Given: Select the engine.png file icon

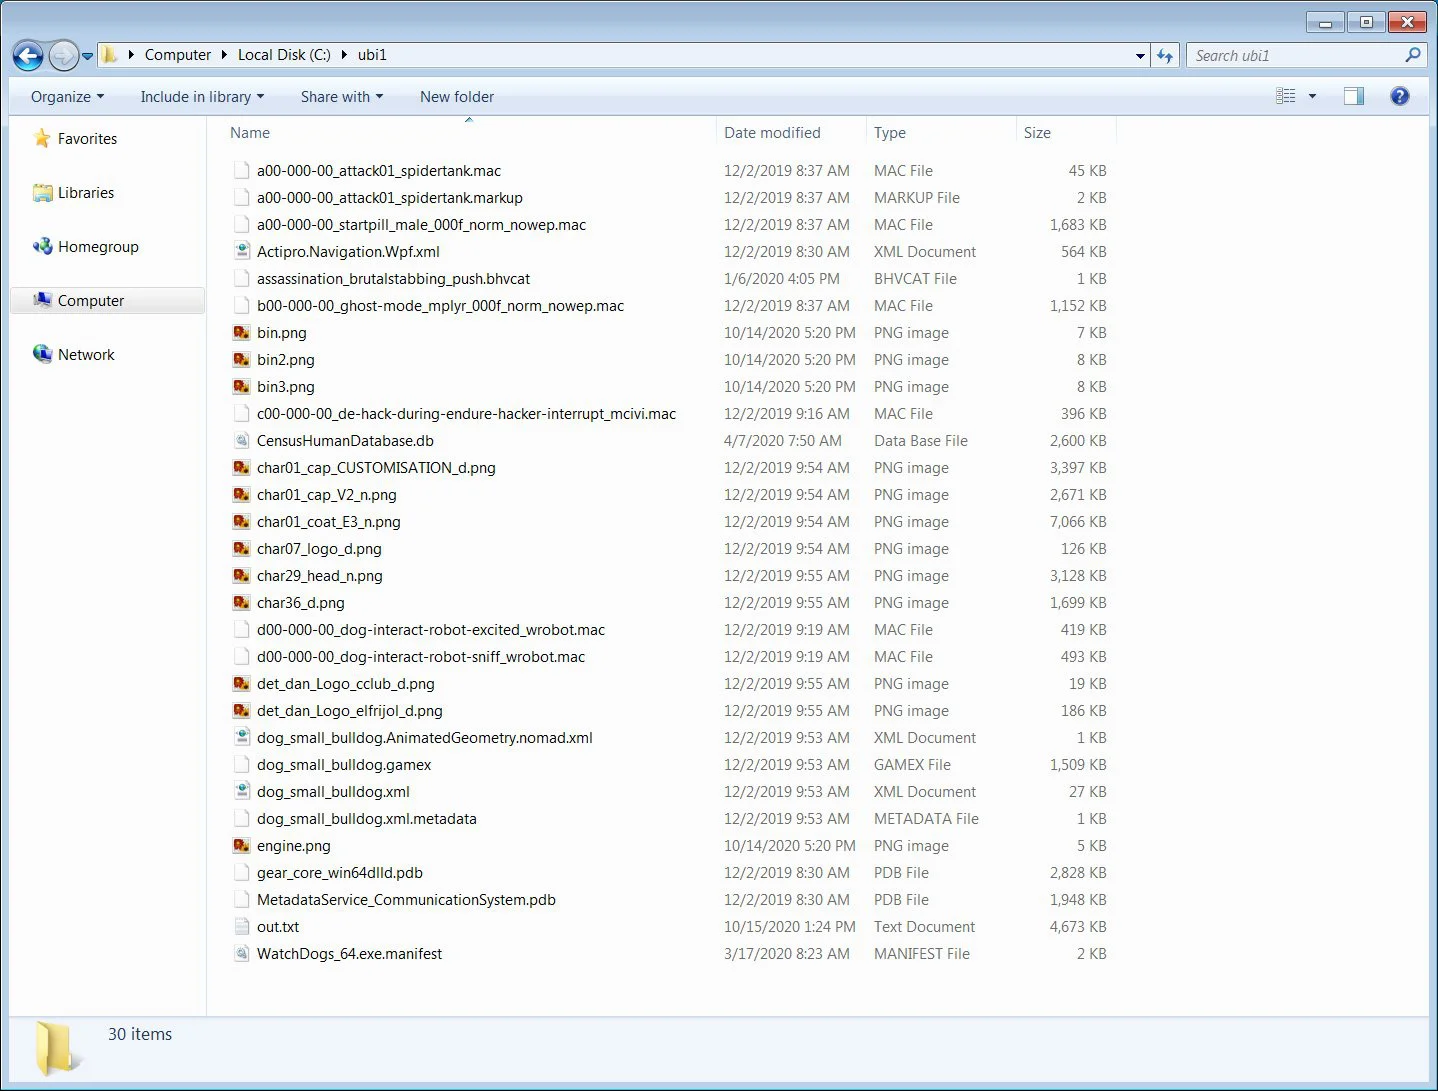Looking at the screenshot, I should pyautogui.click(x=241, y=846).
